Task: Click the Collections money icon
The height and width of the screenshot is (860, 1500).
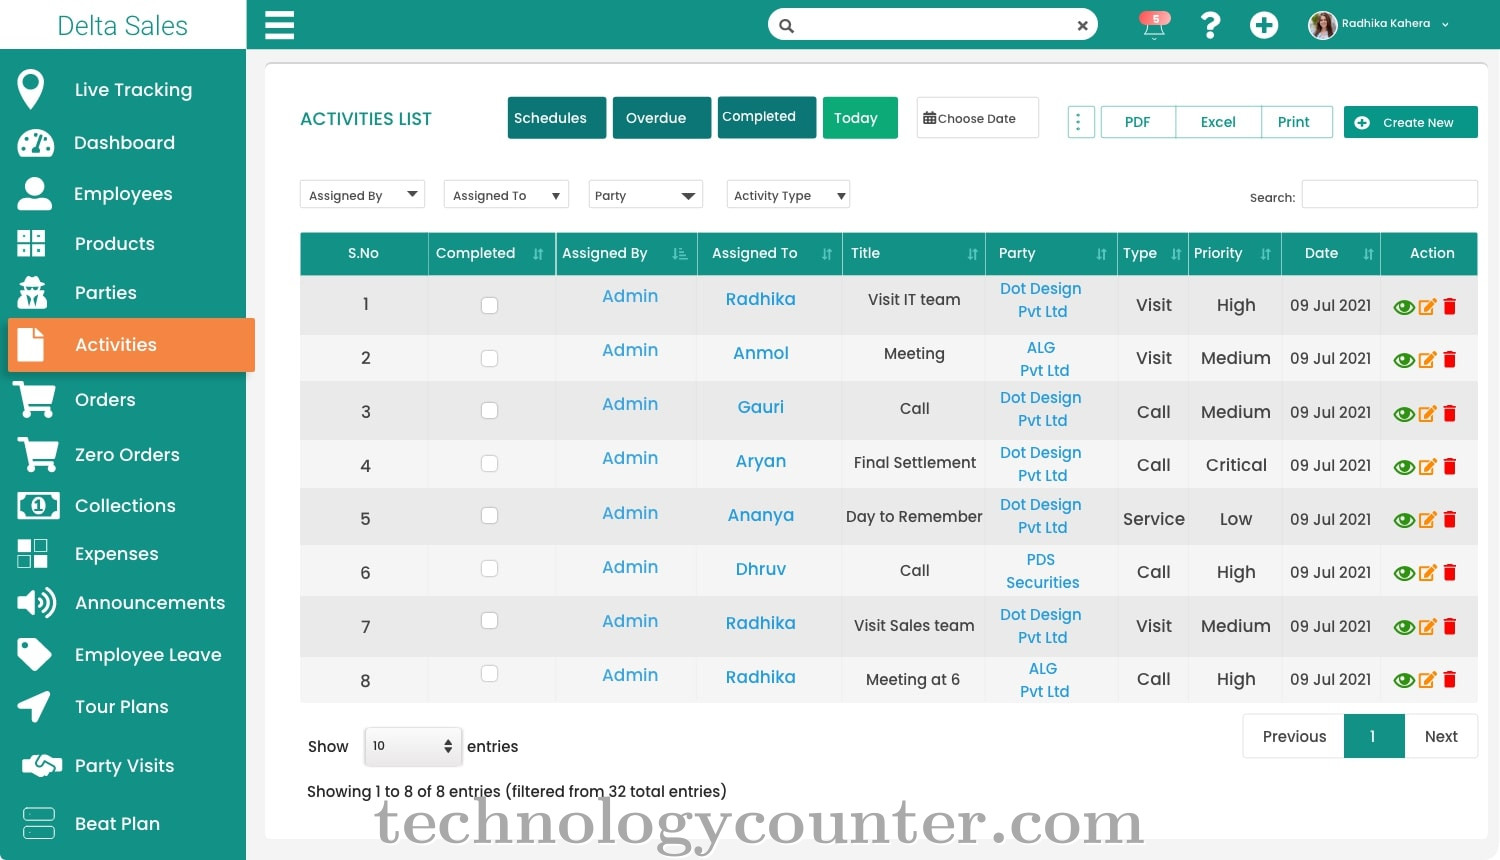Action: coord(38,505)
